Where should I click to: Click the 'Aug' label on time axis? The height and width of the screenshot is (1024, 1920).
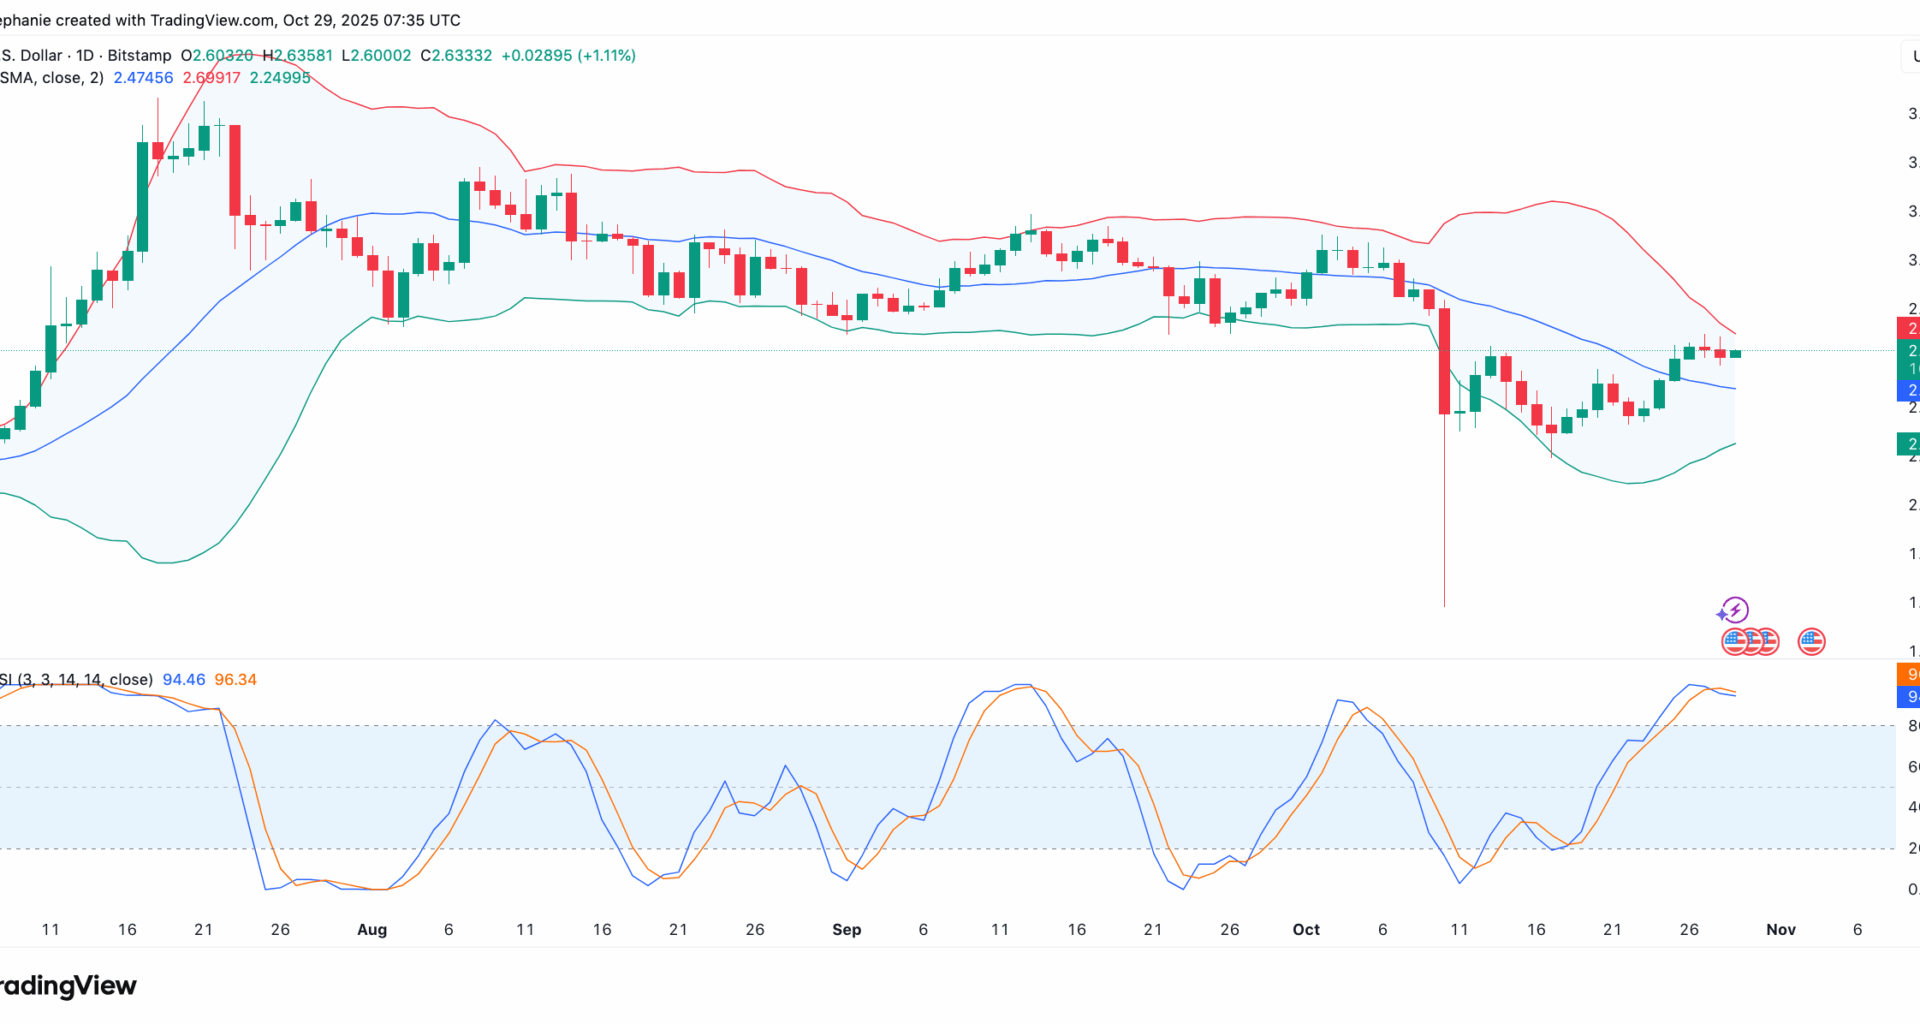click(372, 930)
